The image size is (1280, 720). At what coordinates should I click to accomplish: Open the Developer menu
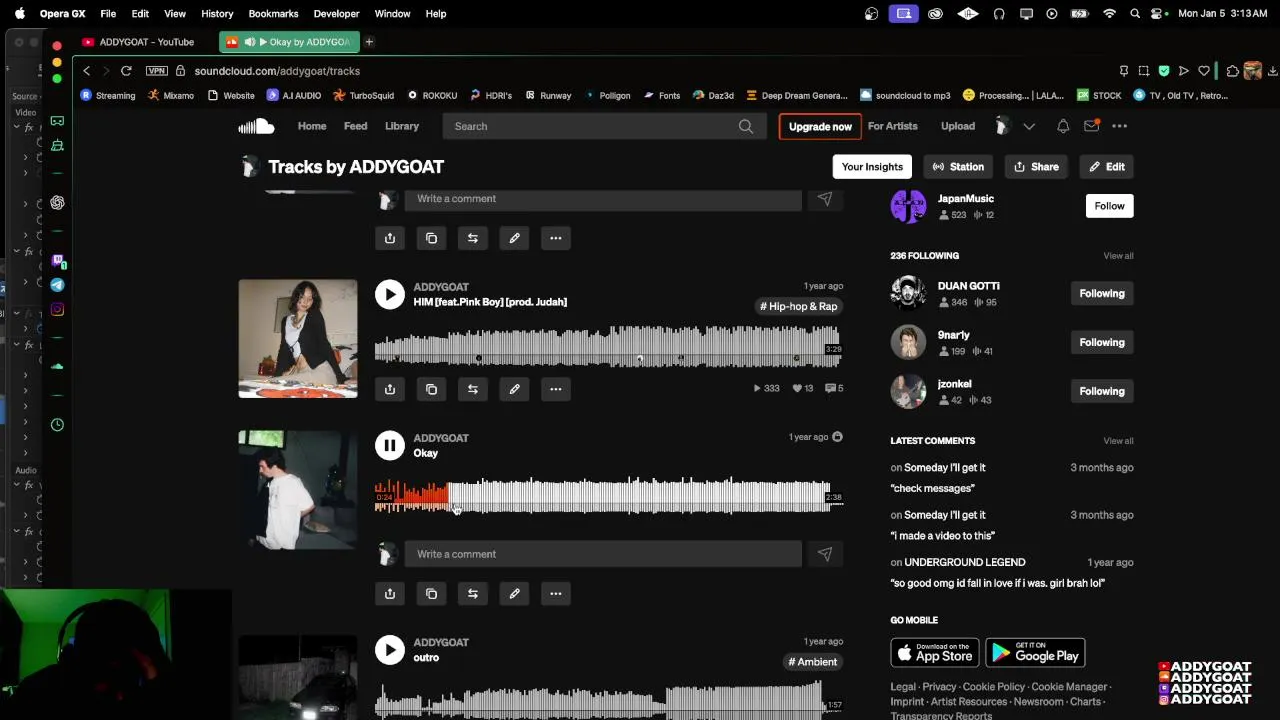(x=336, y=14)
